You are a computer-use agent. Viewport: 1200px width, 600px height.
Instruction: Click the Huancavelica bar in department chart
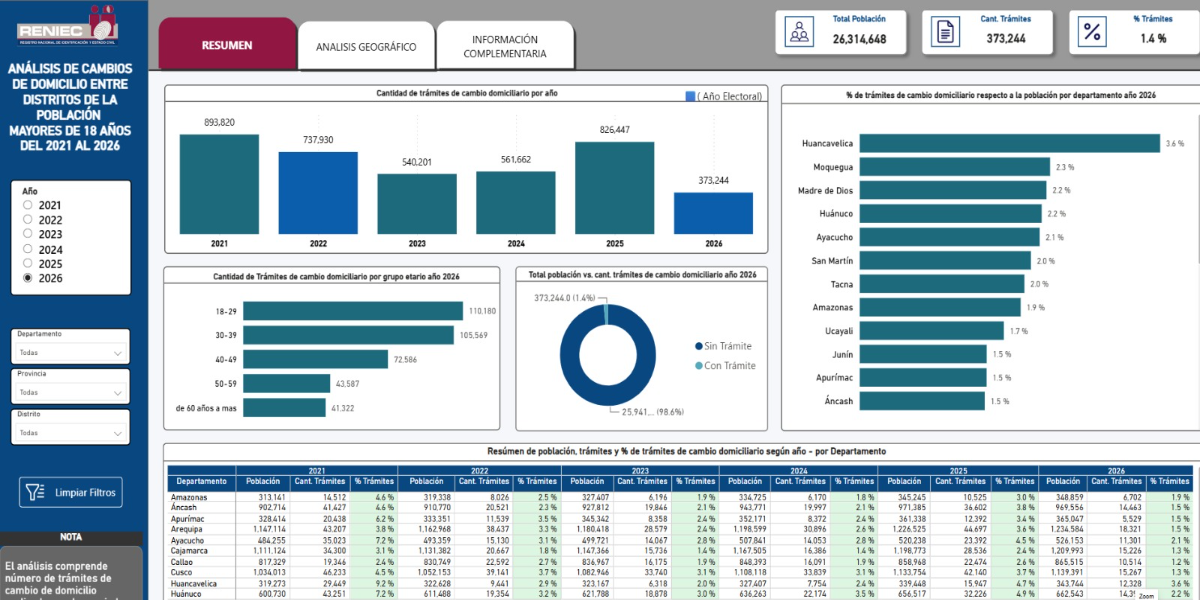1010,144
